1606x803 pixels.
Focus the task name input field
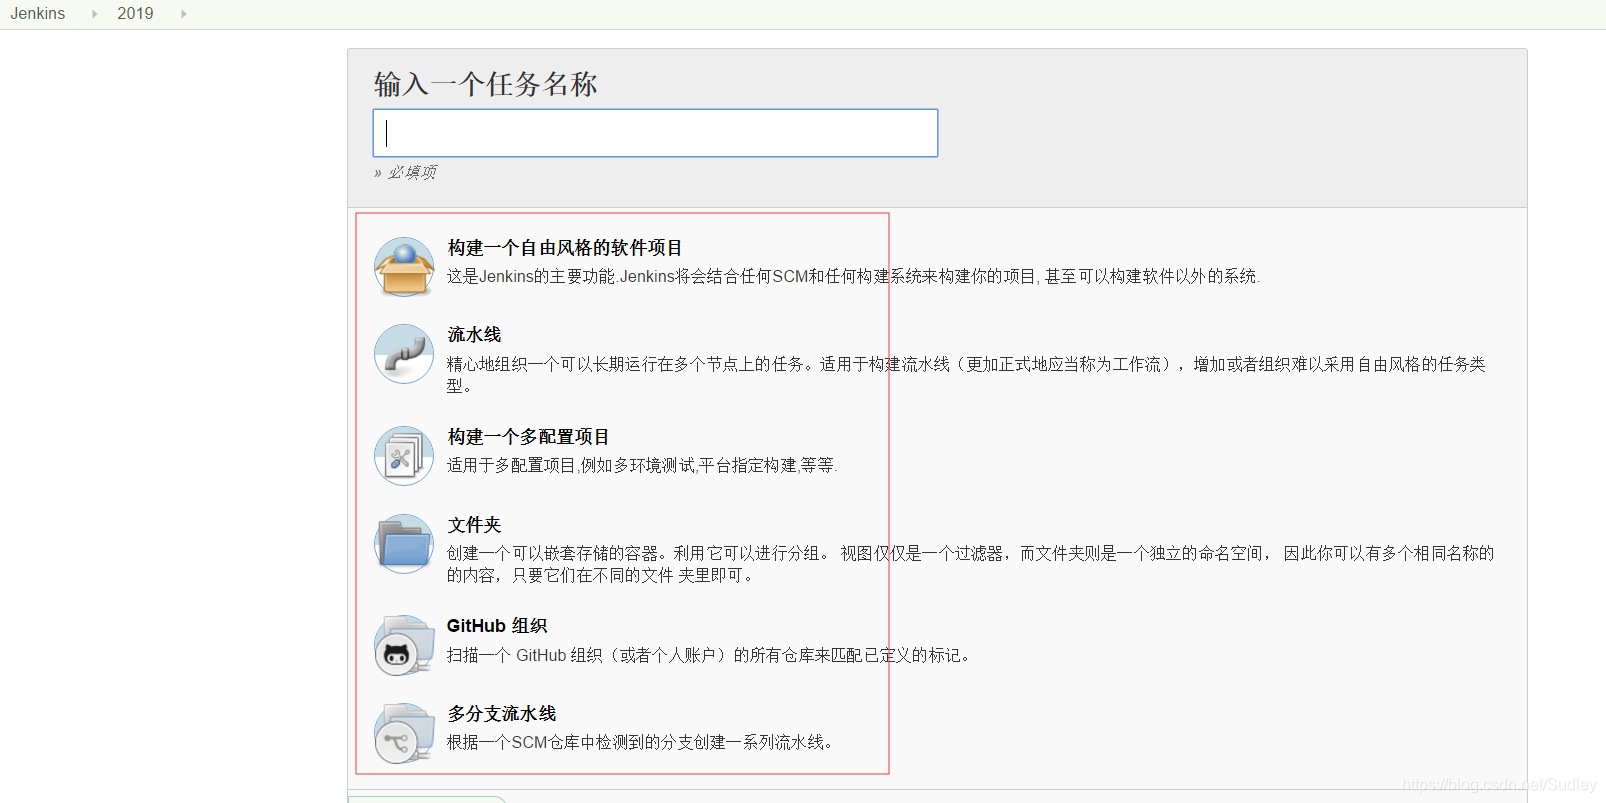[655, 133]
